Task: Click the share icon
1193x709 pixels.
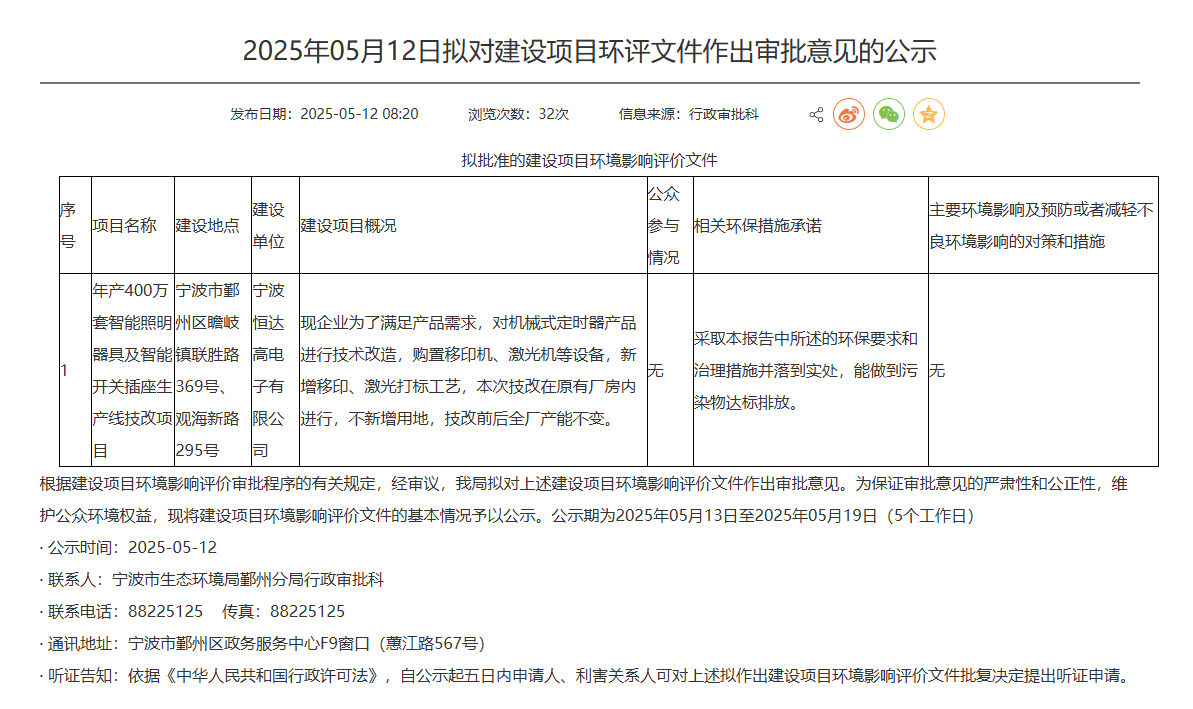Action: tap(816, 115)
